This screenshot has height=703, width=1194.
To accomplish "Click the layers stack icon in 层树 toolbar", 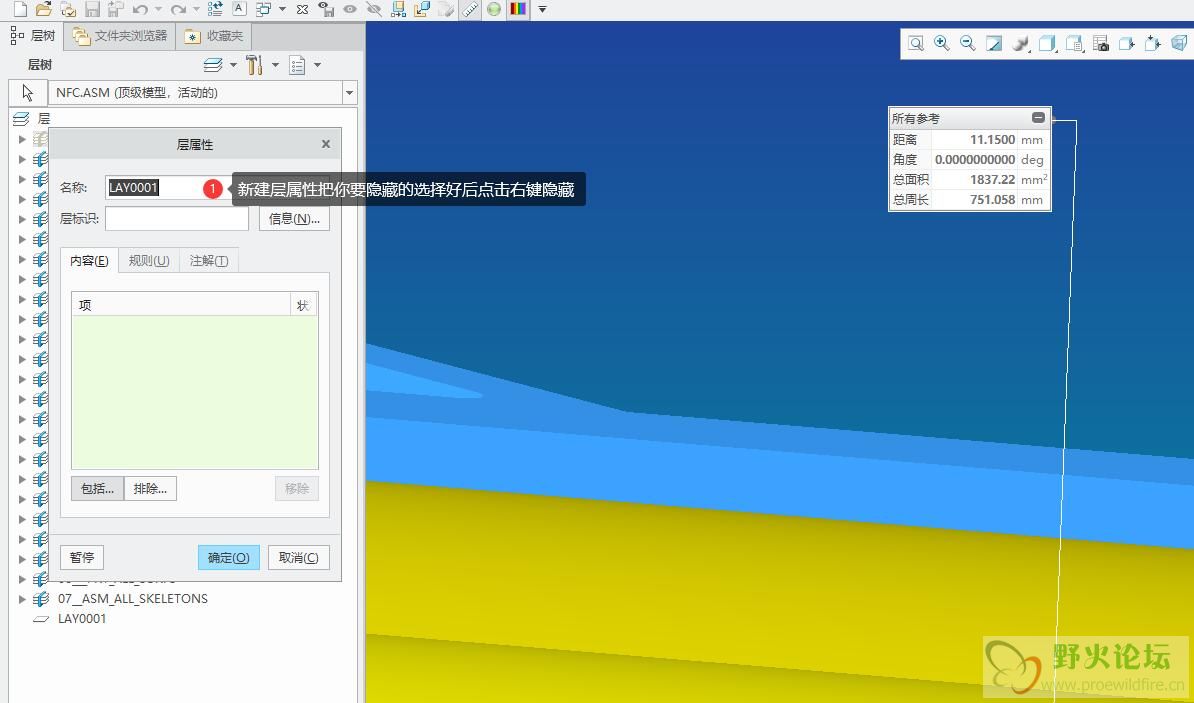I will (213, 65).
